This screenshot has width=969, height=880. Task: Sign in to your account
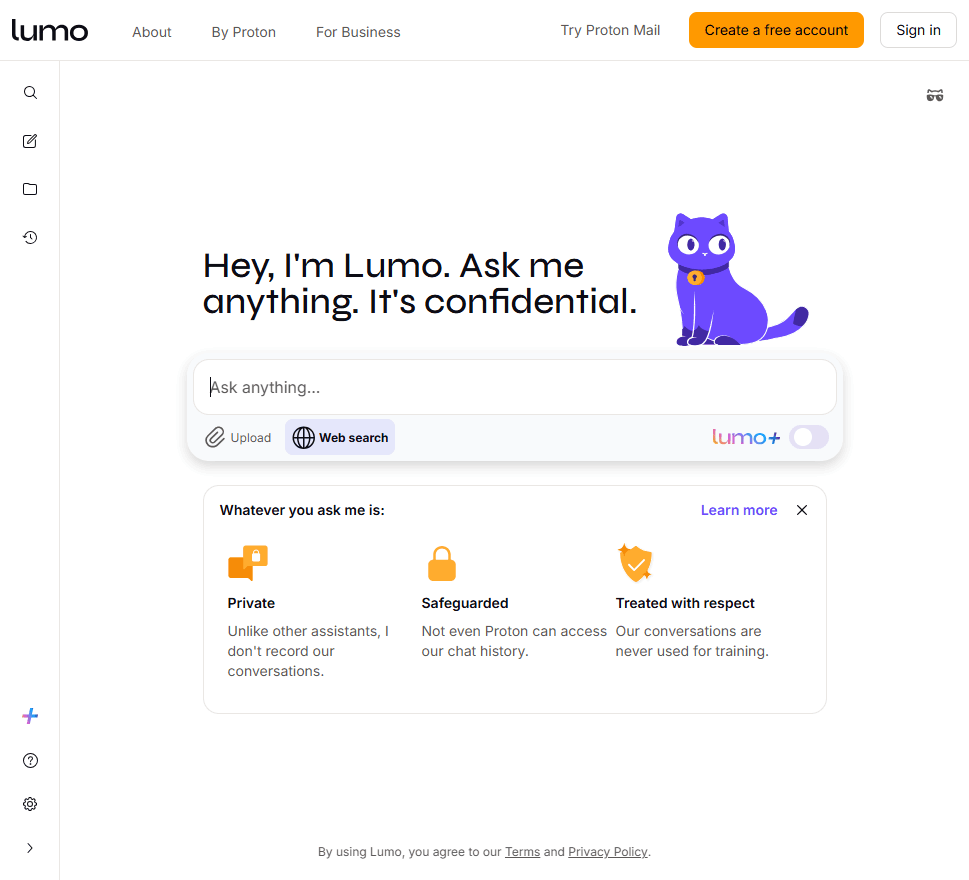point(917,29)
